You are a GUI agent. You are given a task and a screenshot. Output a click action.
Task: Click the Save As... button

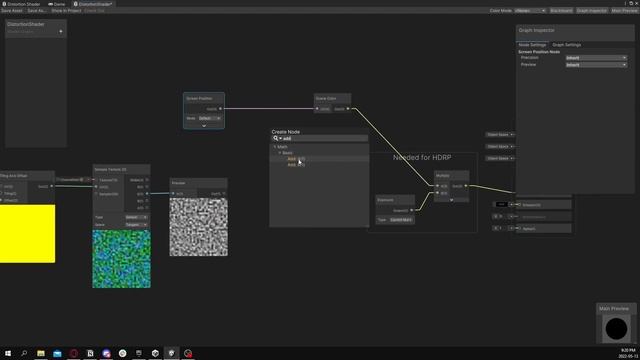37,11
